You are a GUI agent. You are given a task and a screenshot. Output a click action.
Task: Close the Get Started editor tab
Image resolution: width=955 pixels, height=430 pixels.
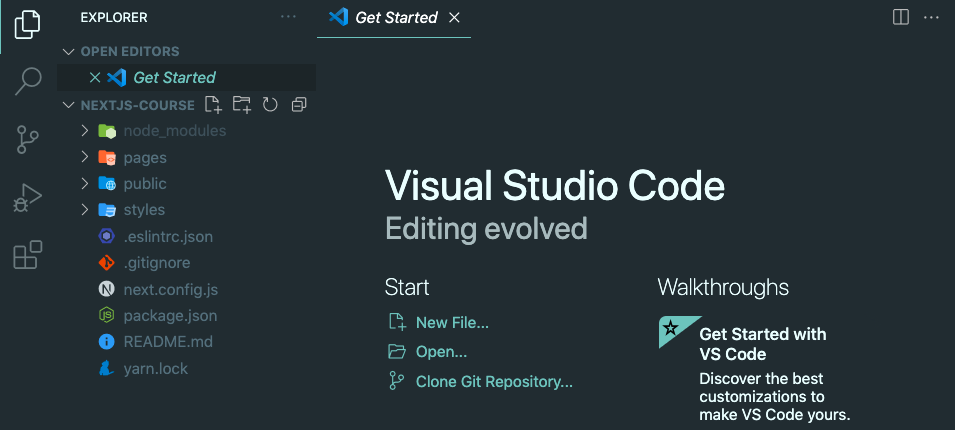click(x=454, y=18)
